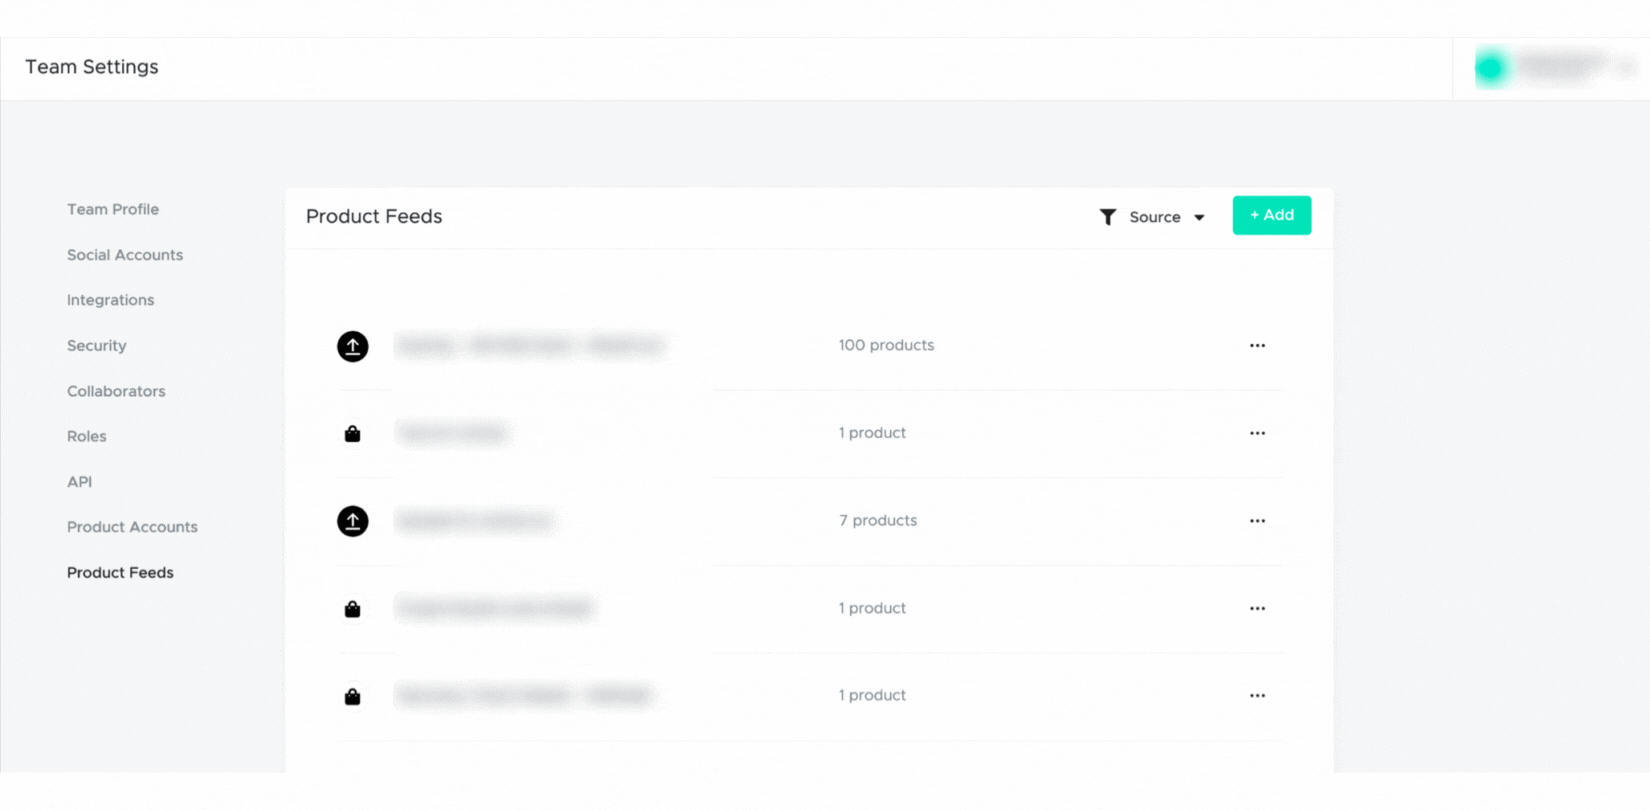The height and width of the screenshot is (810, 1650).
Task: Open the blurred account name menu in header
Action: (1575, 67)
